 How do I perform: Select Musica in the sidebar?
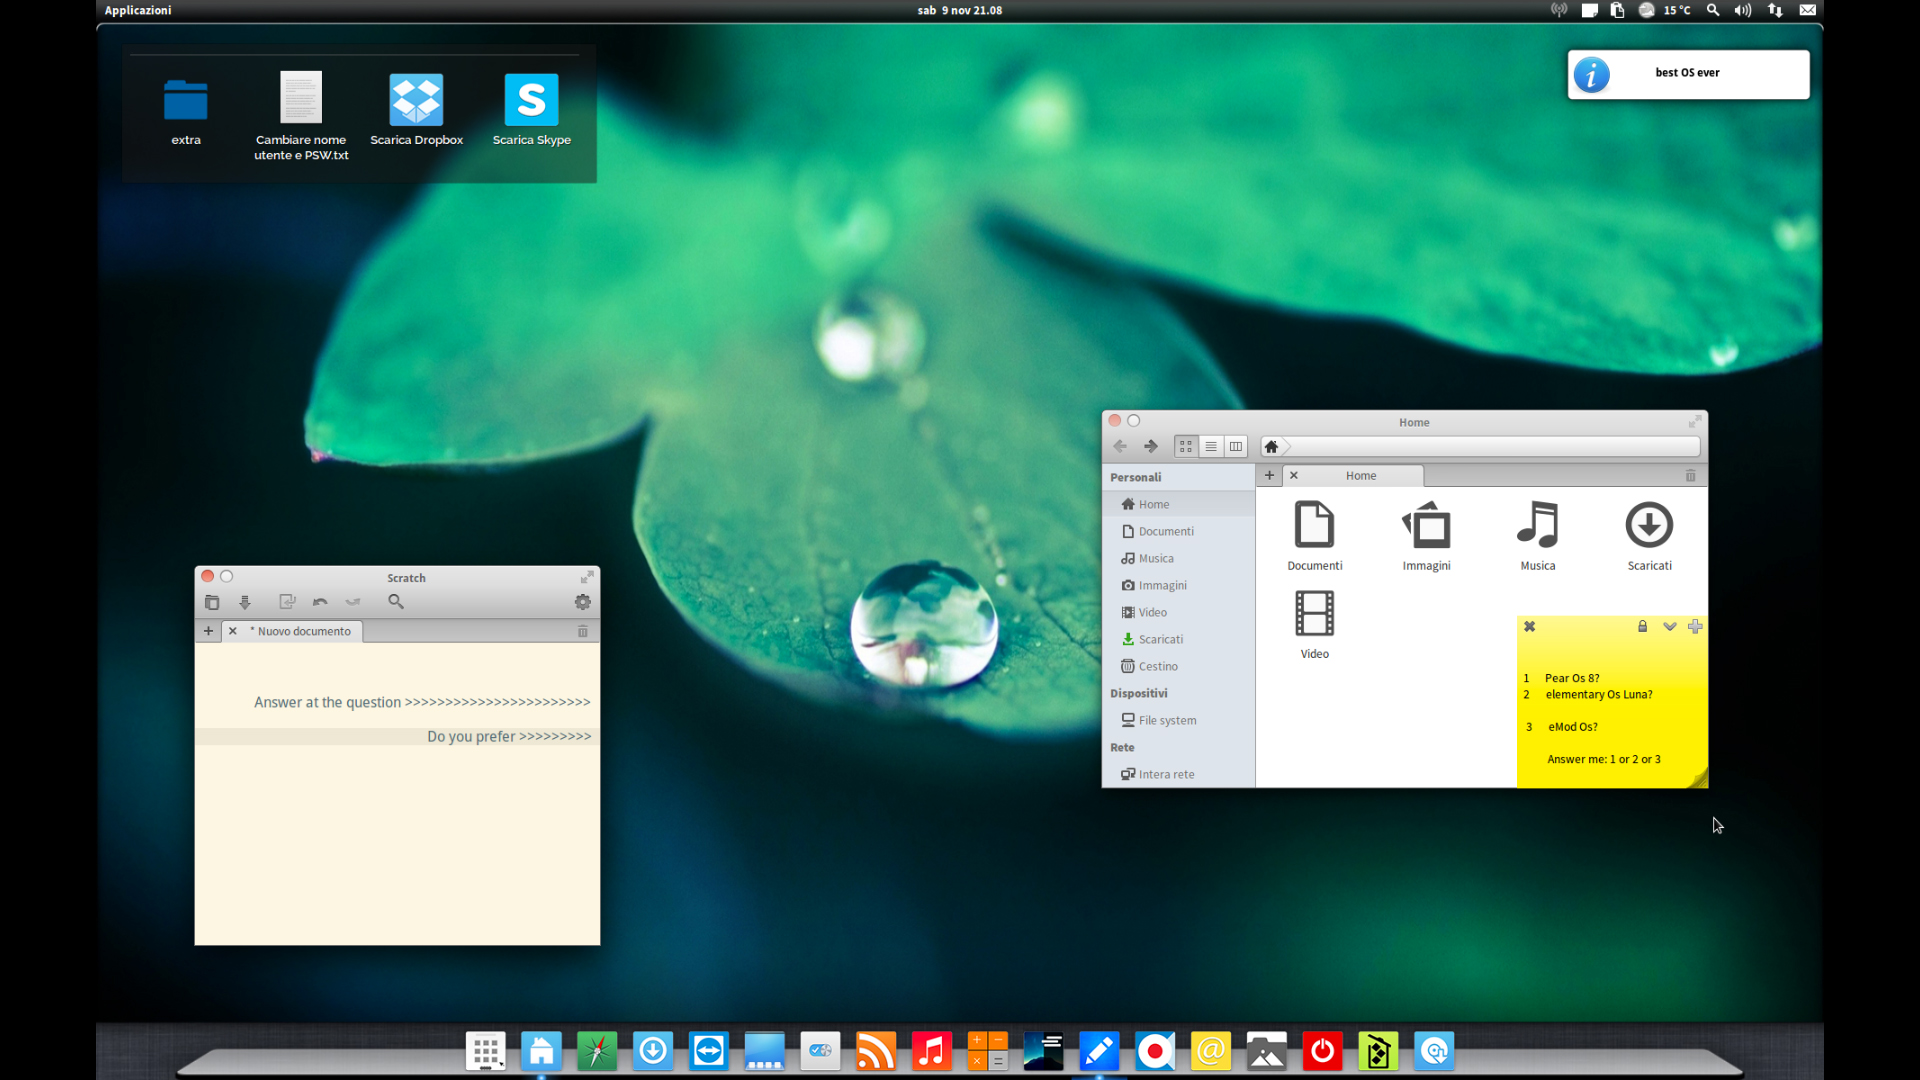pos(1179,558)
